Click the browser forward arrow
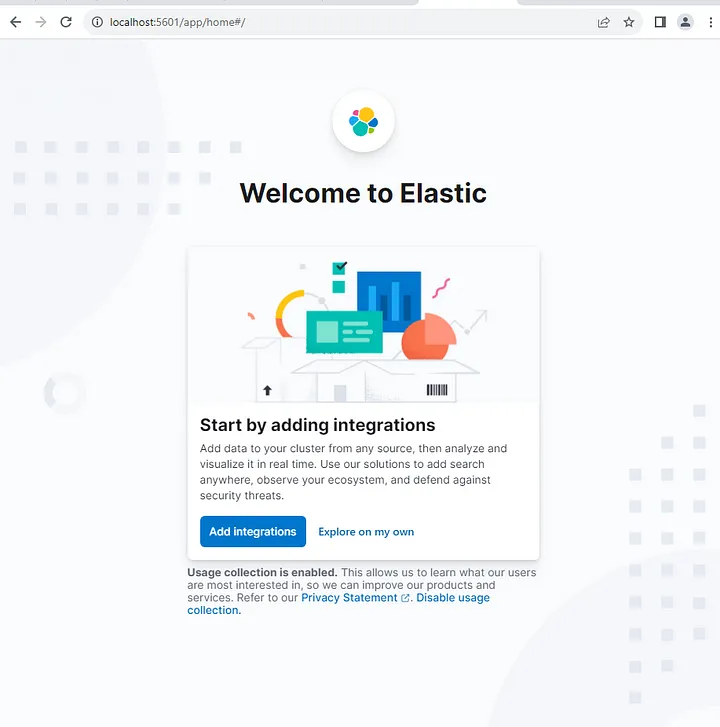 tap(41, 22)
